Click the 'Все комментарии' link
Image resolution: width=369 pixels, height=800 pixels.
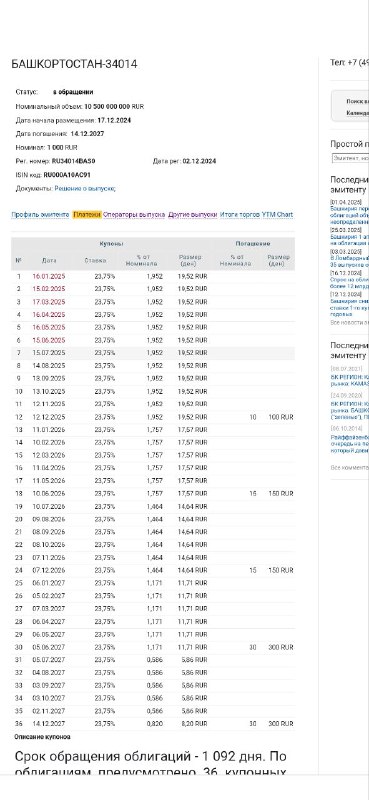[x=350, y=467]
